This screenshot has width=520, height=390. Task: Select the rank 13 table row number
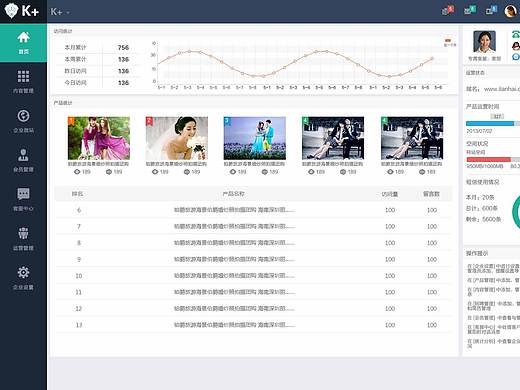pyautogui.click(x=79, y=325)
